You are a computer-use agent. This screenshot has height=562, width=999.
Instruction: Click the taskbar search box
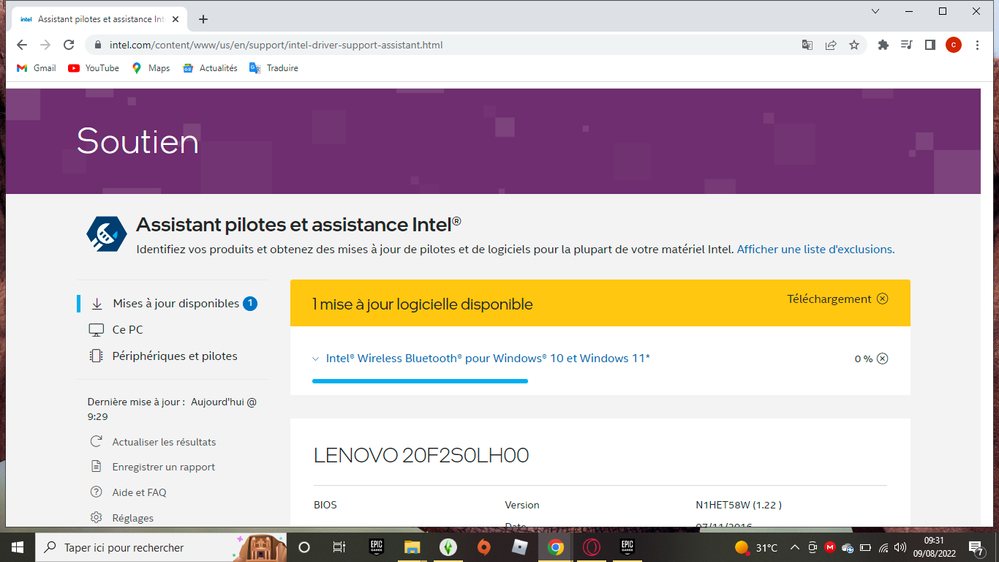[161, 547]
